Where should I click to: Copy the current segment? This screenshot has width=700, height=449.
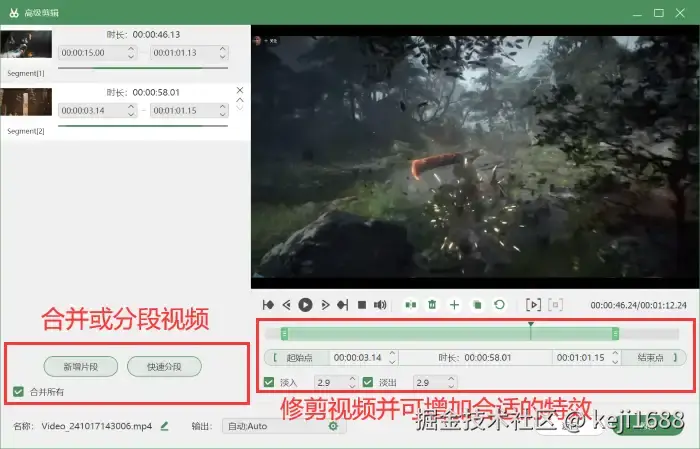click(x=477, y=305)
